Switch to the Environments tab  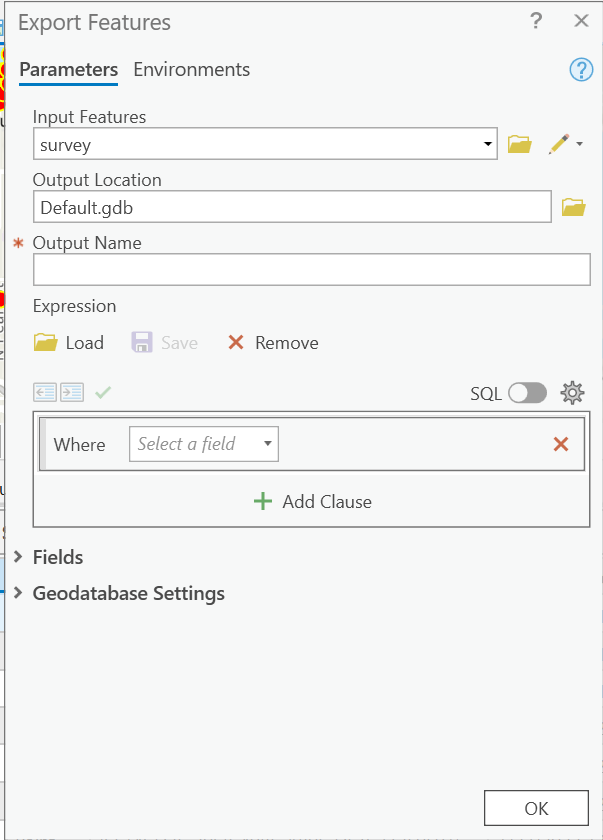click(x=191, y=69)
